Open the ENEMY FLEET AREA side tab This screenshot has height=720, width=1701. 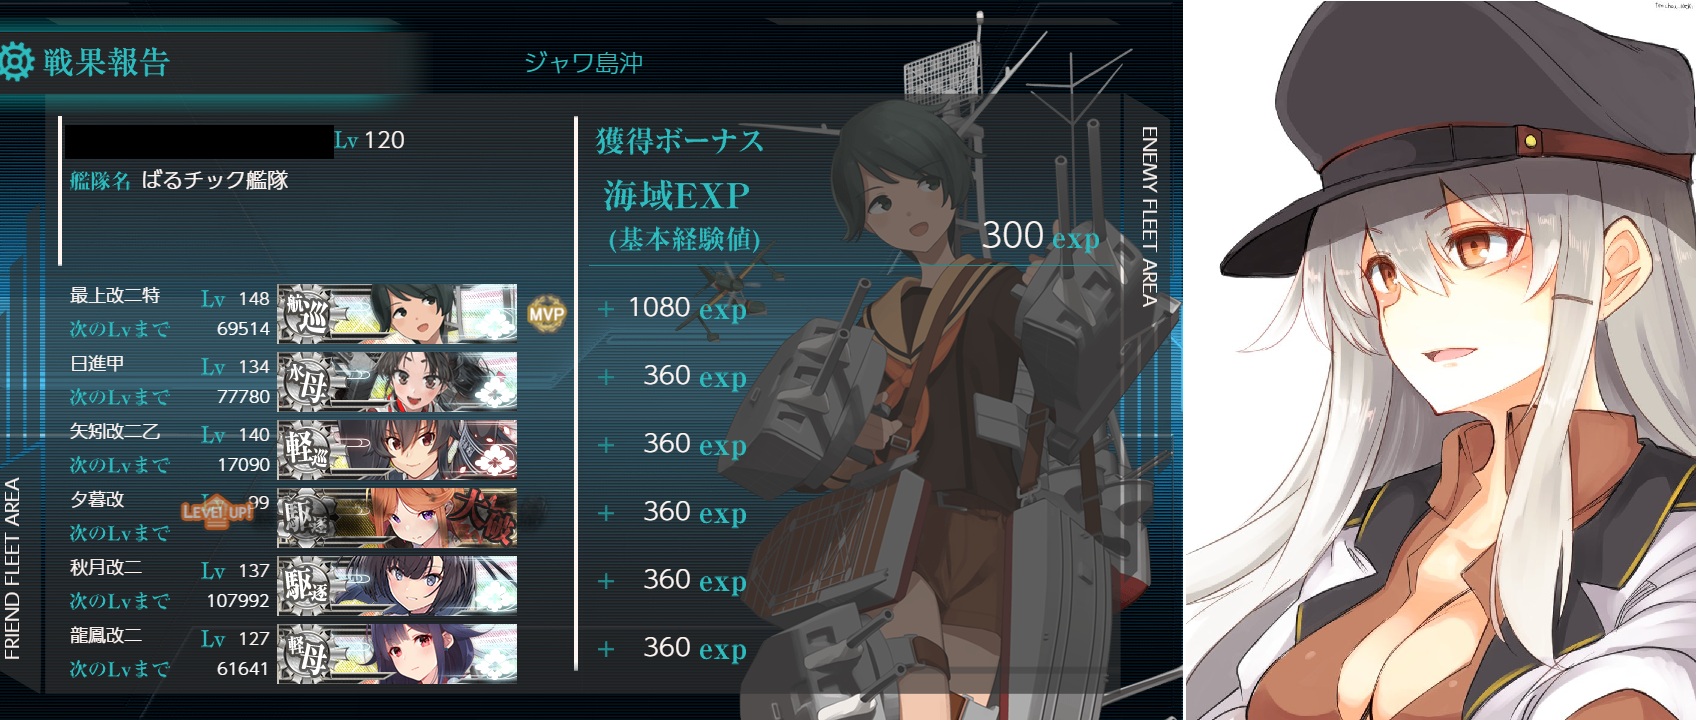click(x=1149, y=217)
